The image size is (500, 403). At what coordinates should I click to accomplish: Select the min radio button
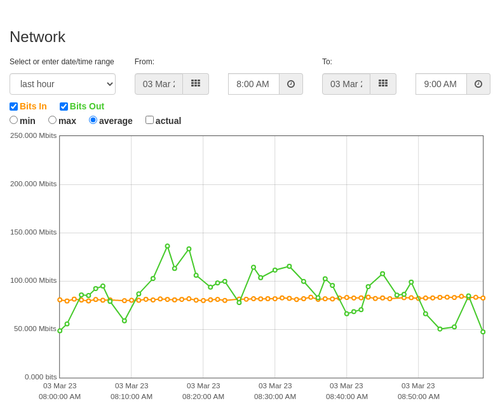point(14,120)
